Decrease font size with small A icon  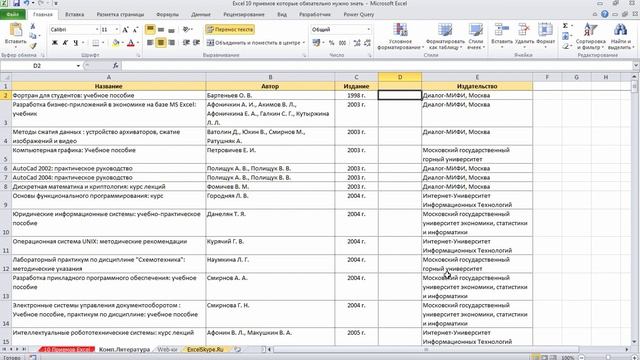click(x=136, y=30)
